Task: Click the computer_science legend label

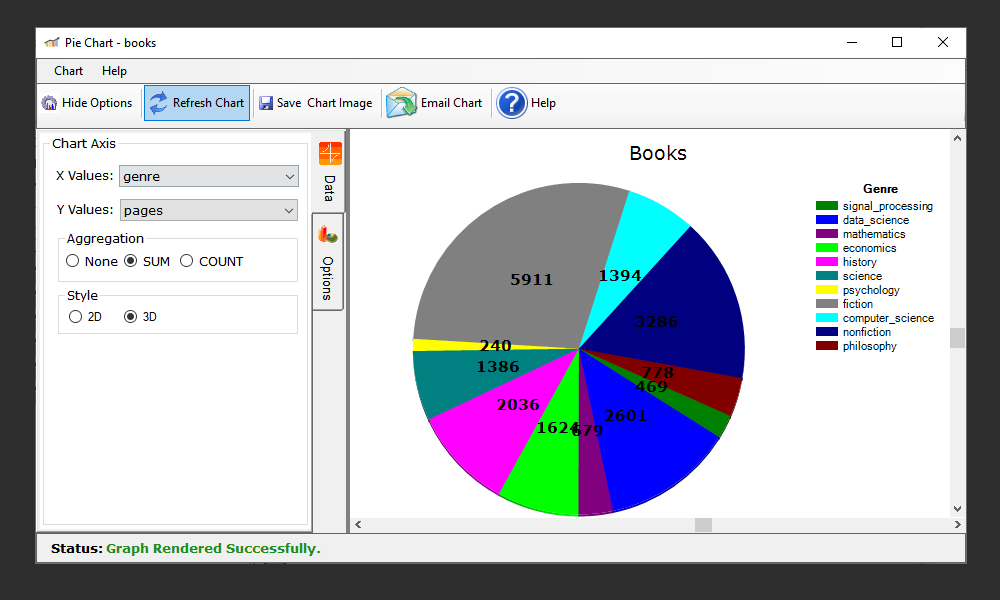Action: (x=888, y=318)
